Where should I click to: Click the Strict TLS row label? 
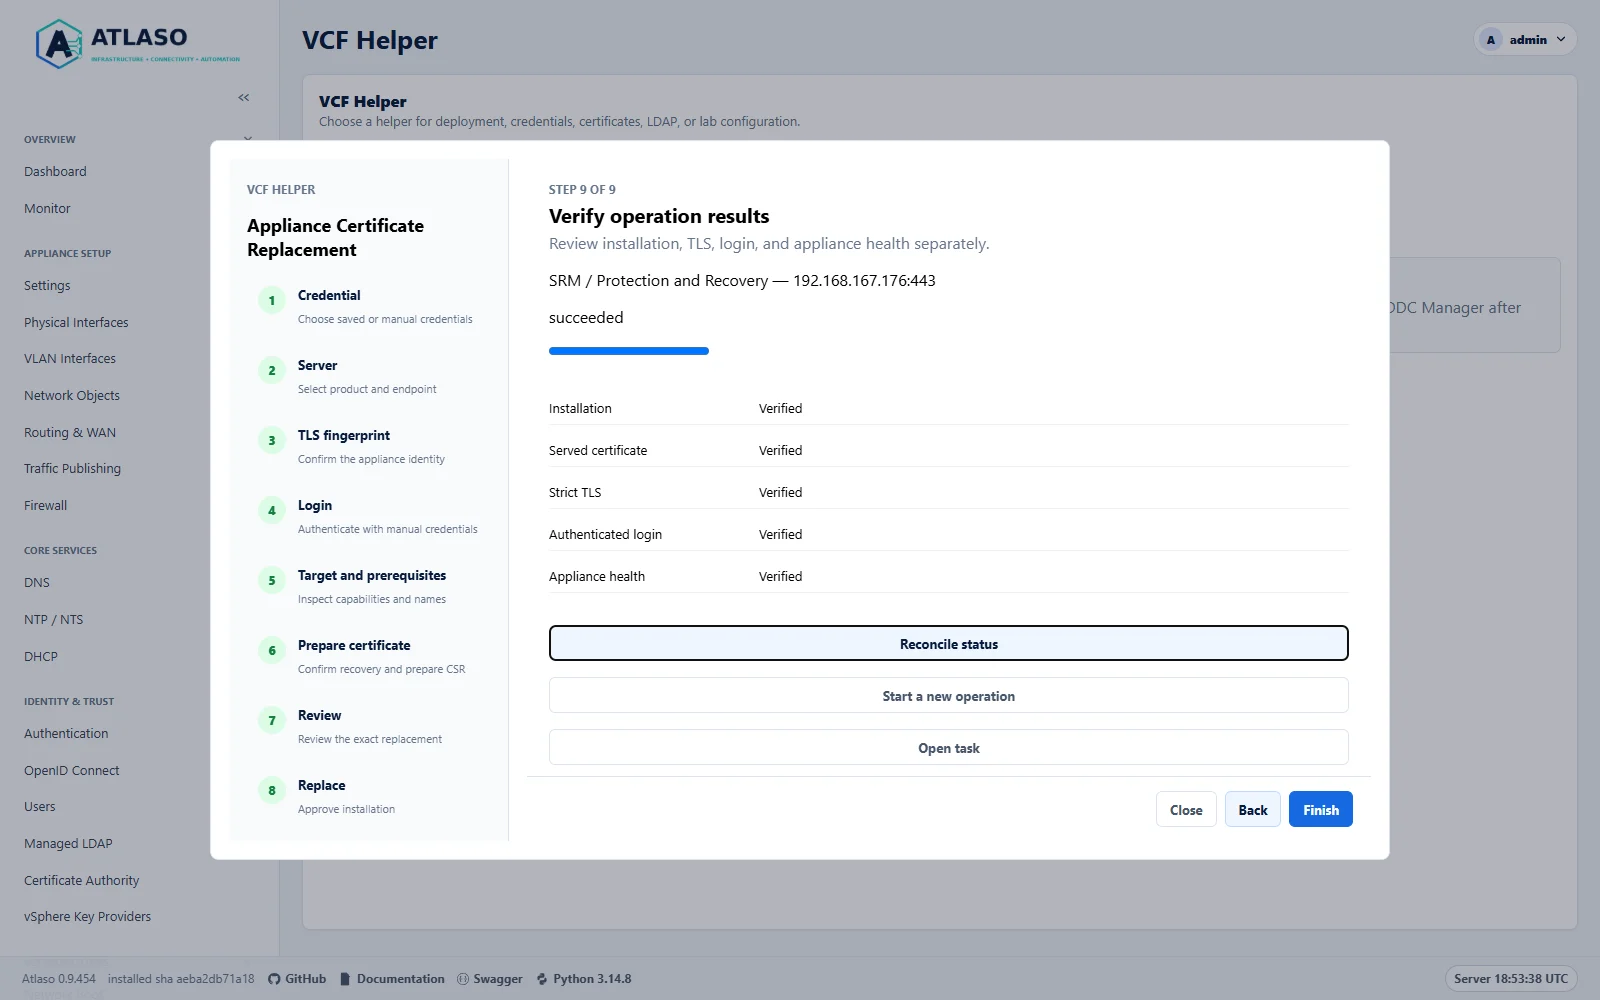point(575,493)
